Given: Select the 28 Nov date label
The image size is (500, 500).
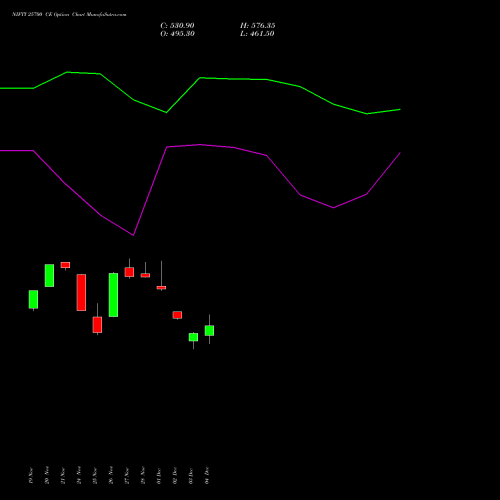Looking at the screenshot, I should coord(143,475).
